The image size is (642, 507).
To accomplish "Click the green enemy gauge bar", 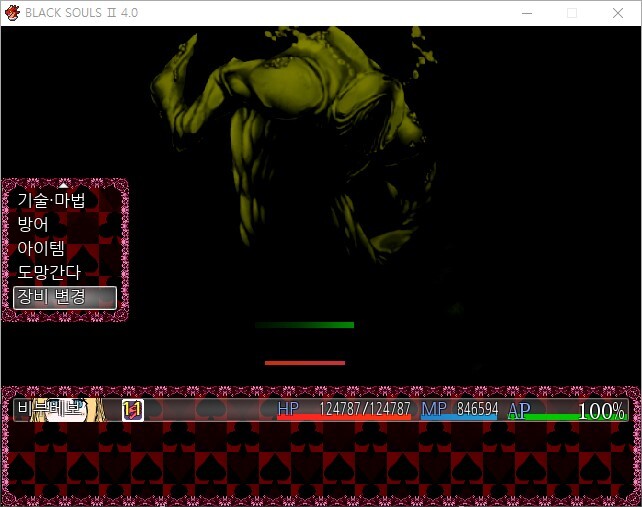I will 304,325.
